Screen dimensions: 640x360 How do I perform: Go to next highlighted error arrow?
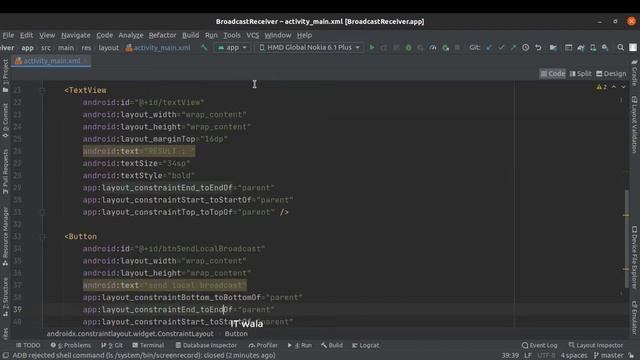pyautogui.click(x=623, y=87)
